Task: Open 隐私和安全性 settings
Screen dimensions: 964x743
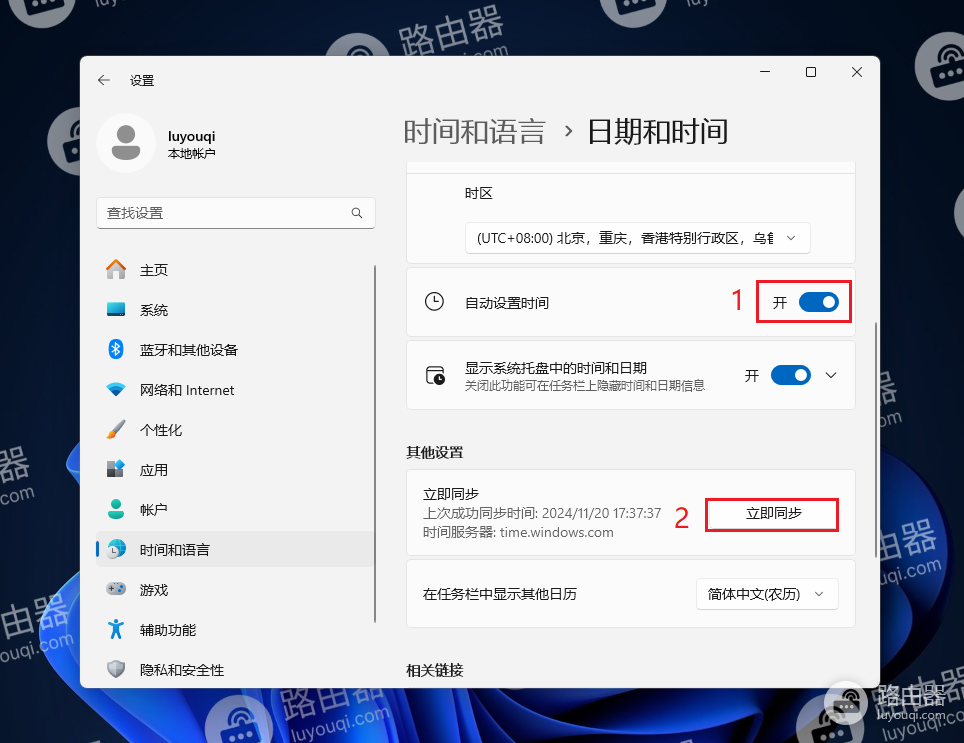Action: pyautogui.click(x=235, y=669)
